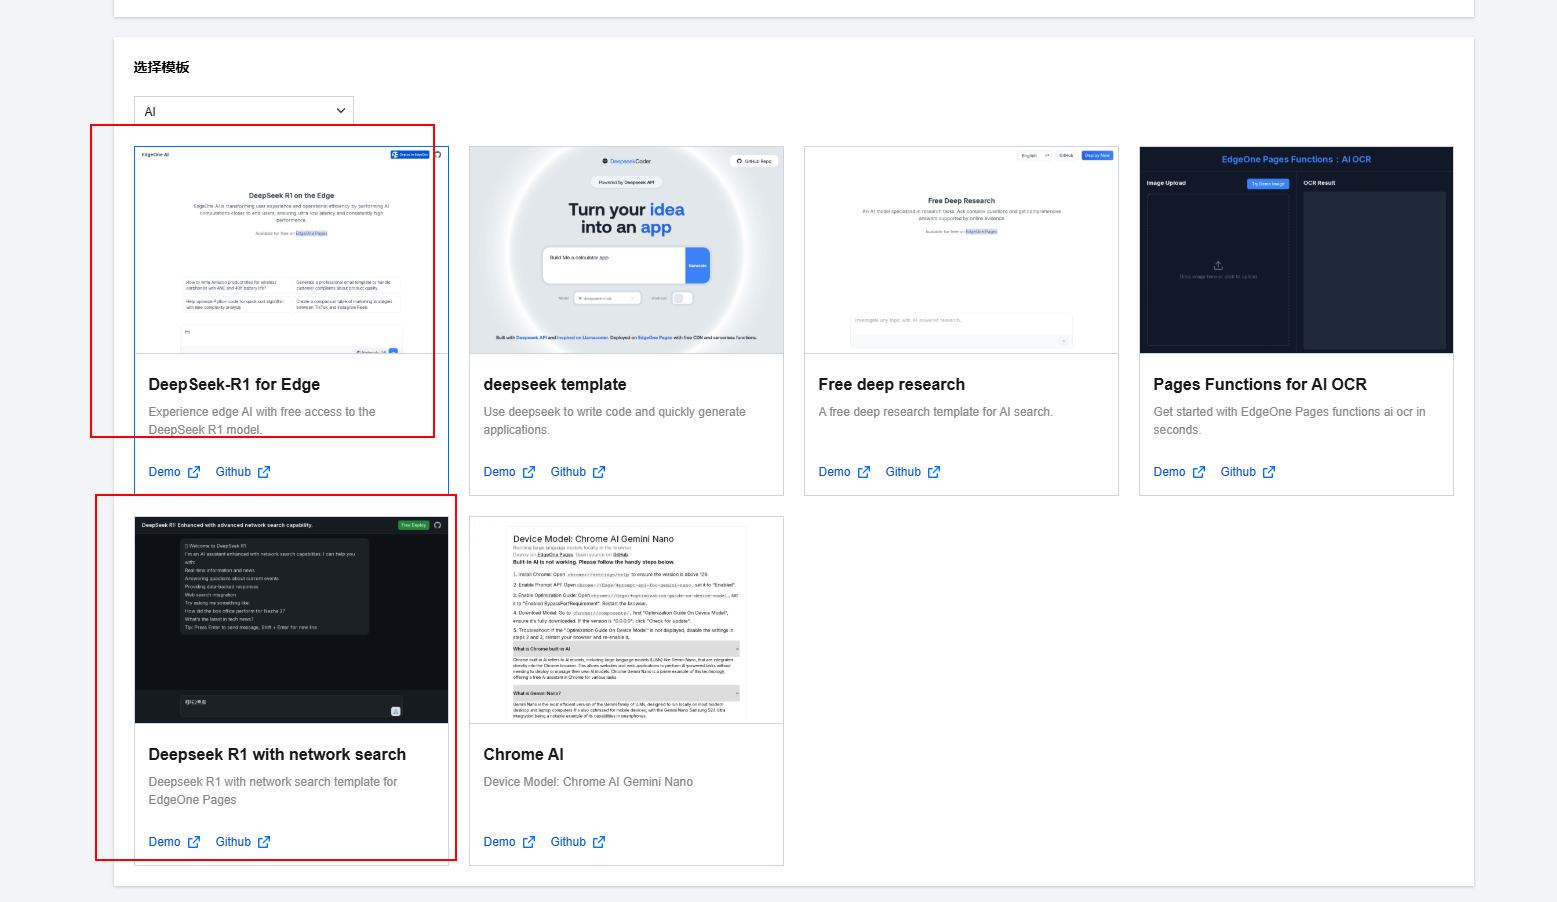1557x902 pixels.
Task: Click external-link icon beside AI OCR Github
Action: 1269,472
